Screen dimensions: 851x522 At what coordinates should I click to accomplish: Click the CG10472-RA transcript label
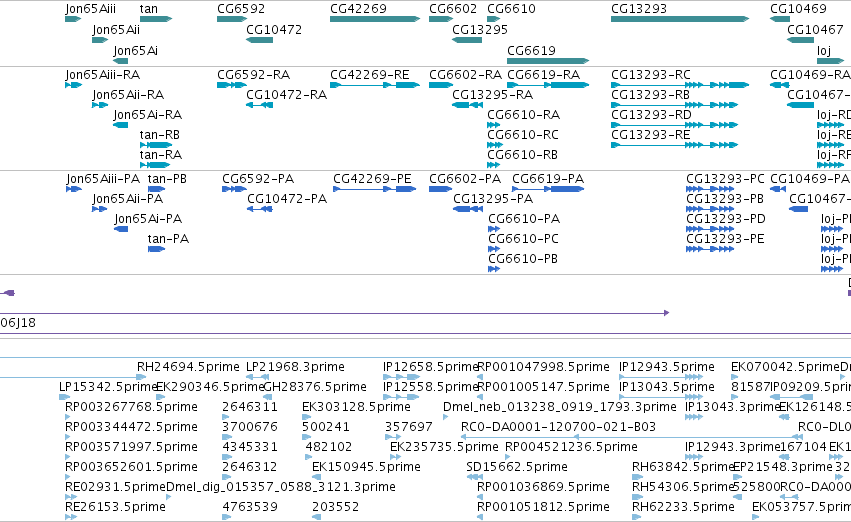pos(287,94)
